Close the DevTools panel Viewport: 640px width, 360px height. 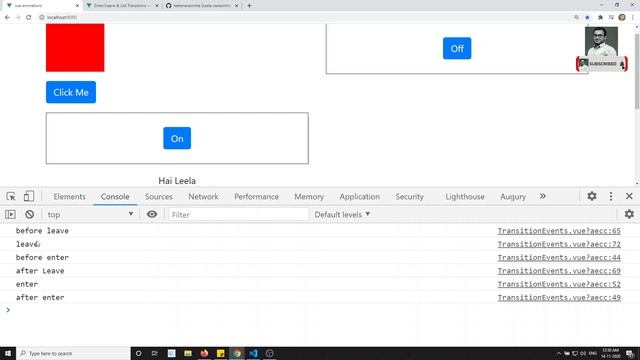(629, 196)
